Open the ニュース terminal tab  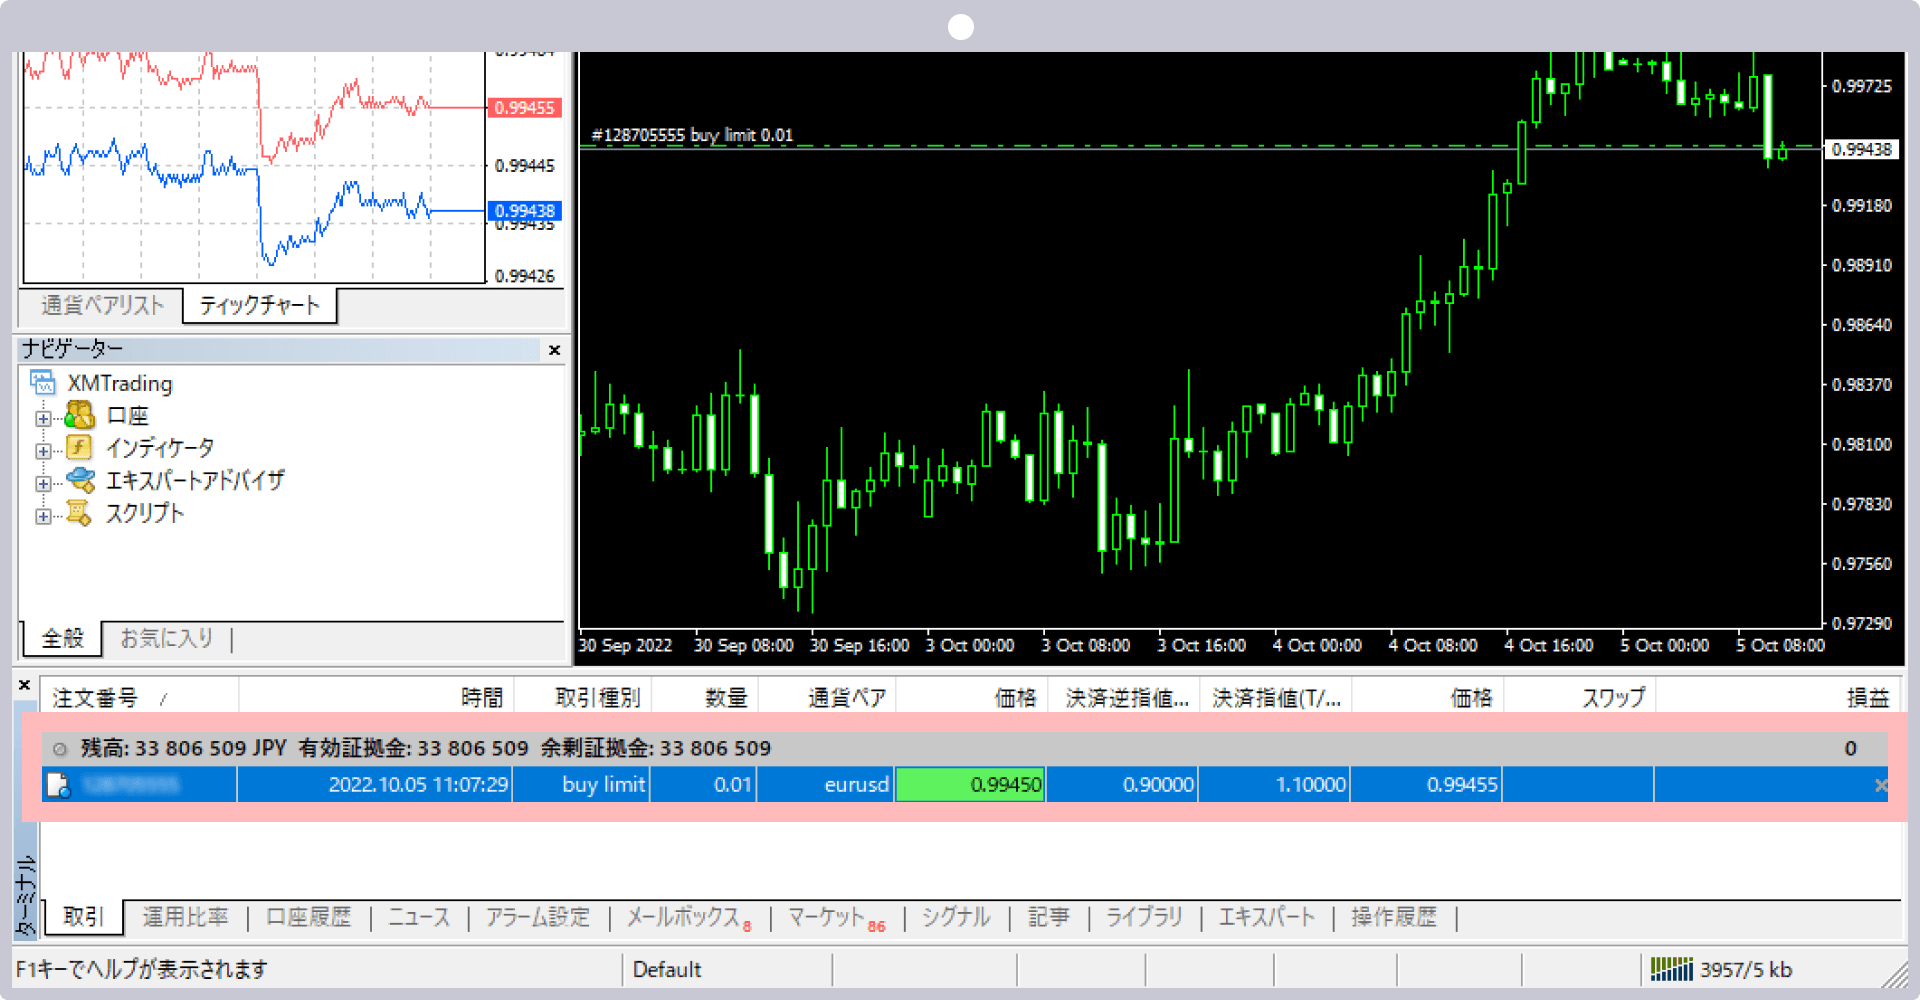pyautogui.click(x=419, y=917)
